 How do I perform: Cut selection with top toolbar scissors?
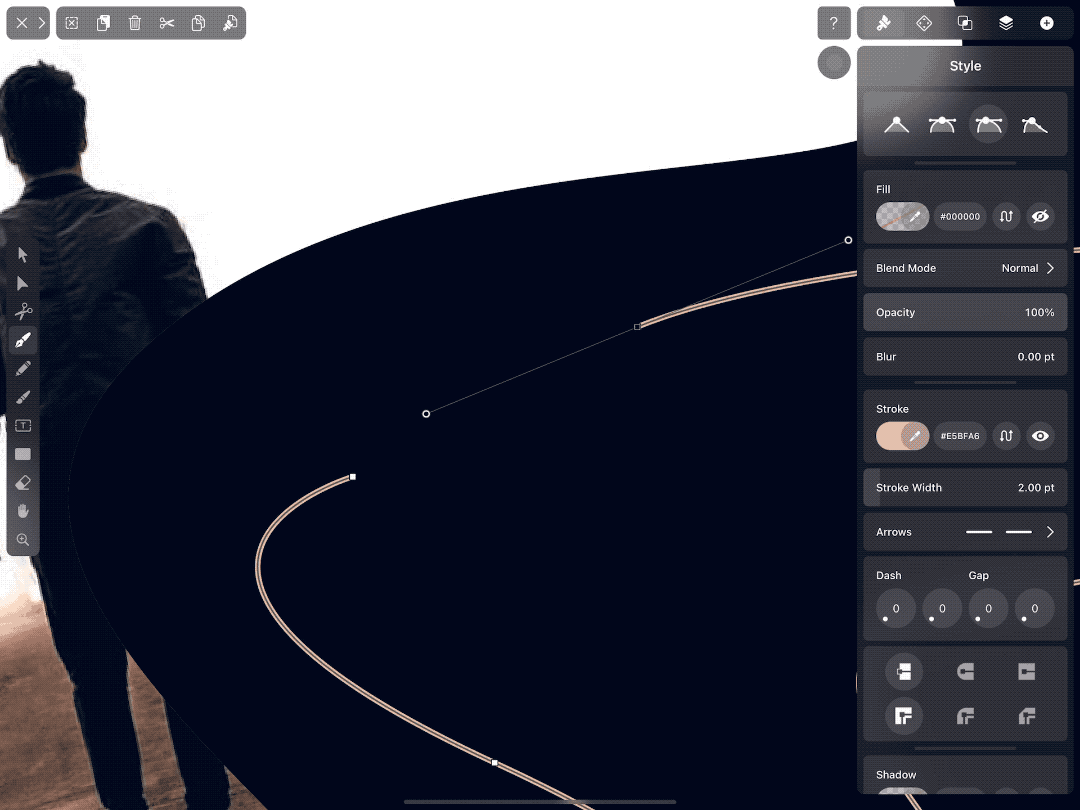tap(167, 23)
